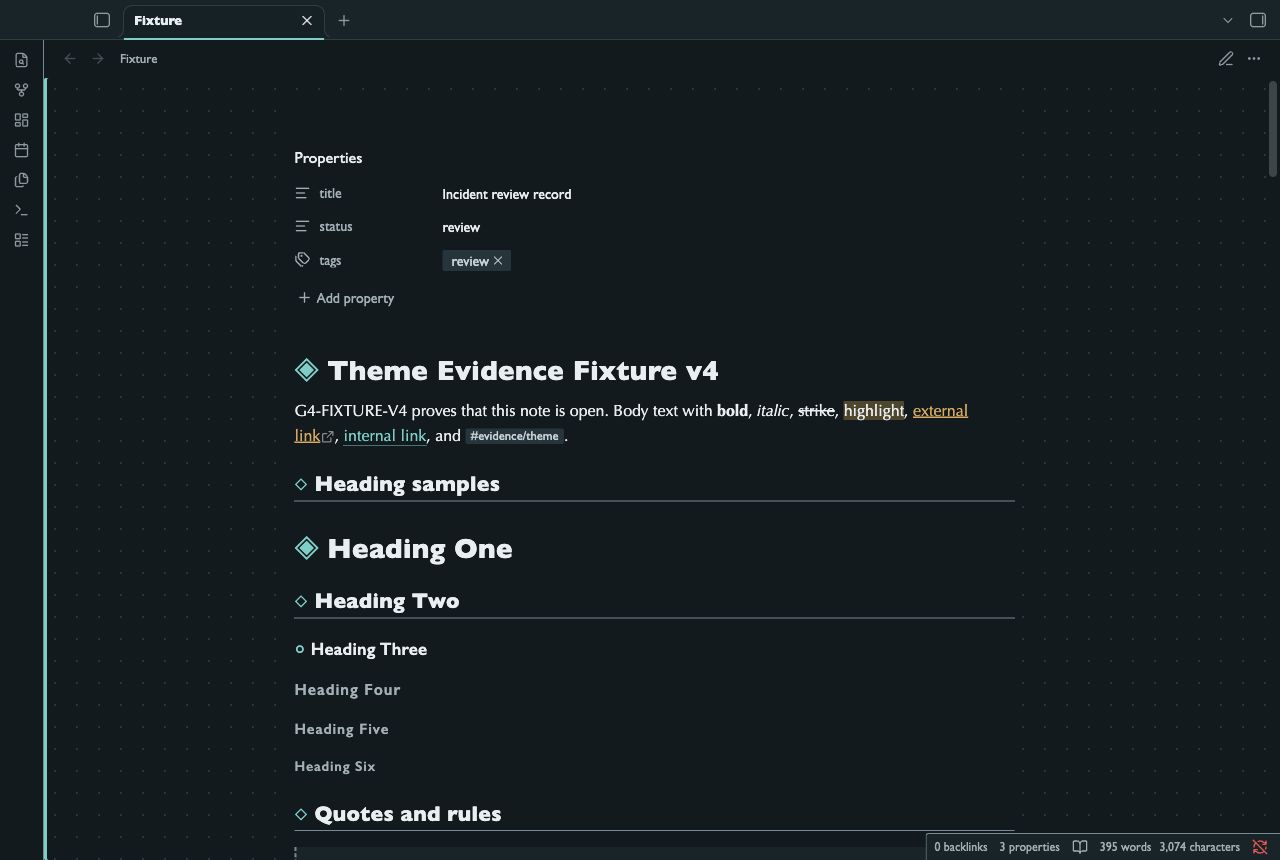Click the bottom ribbon list icon
The width and height of the screenshot is (1280, 860).
pos(21,240)
